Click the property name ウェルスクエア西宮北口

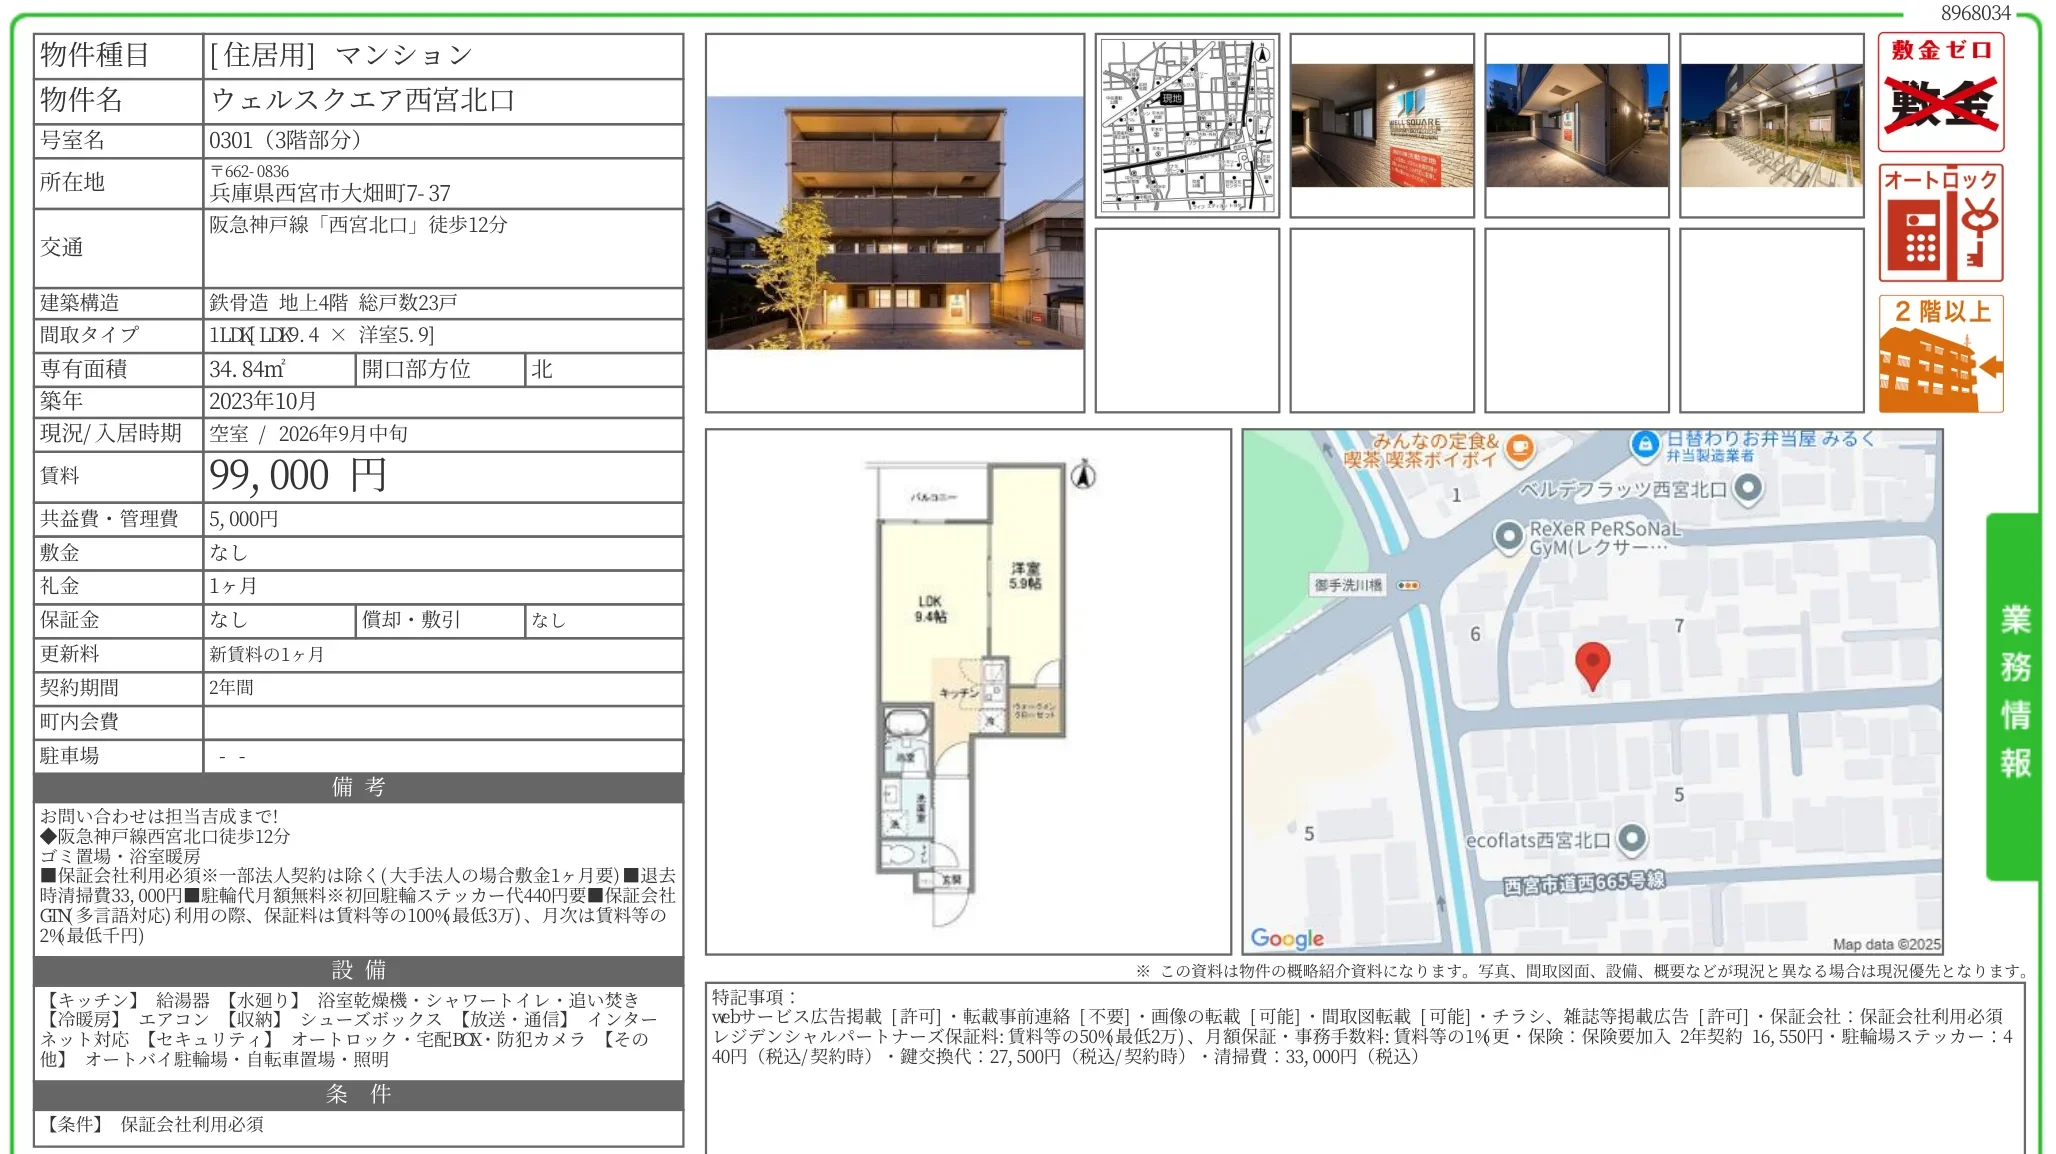click(363, 100)
